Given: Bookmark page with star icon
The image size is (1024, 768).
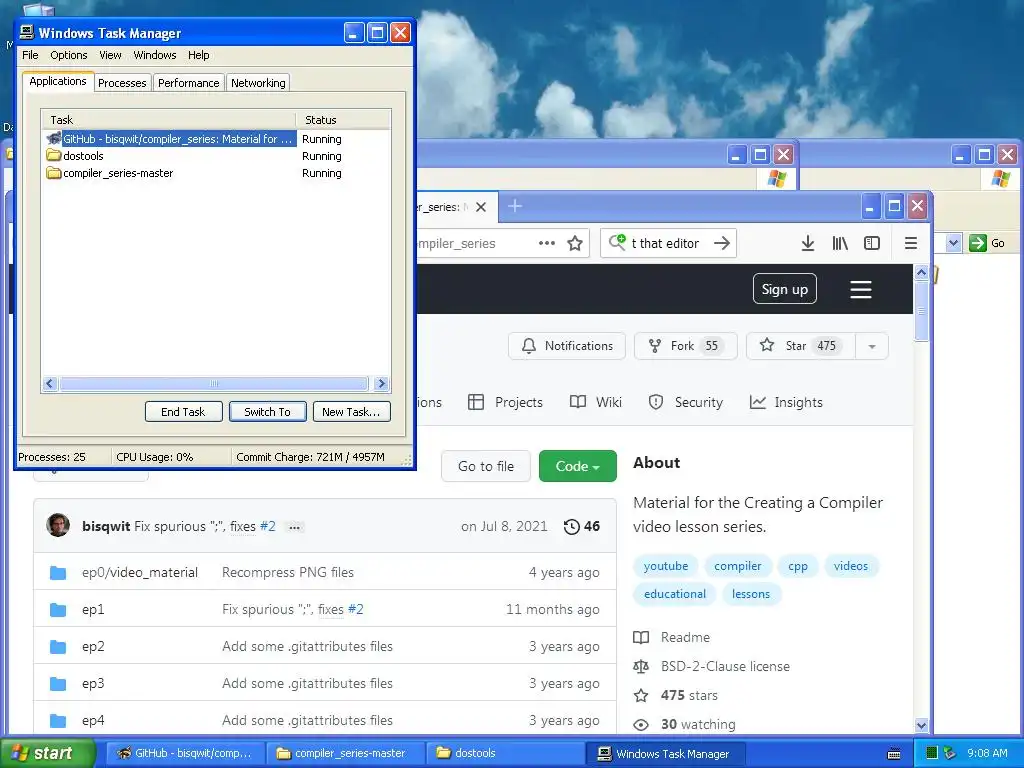Looking at the screenshot, I should [x=575, y=244].
